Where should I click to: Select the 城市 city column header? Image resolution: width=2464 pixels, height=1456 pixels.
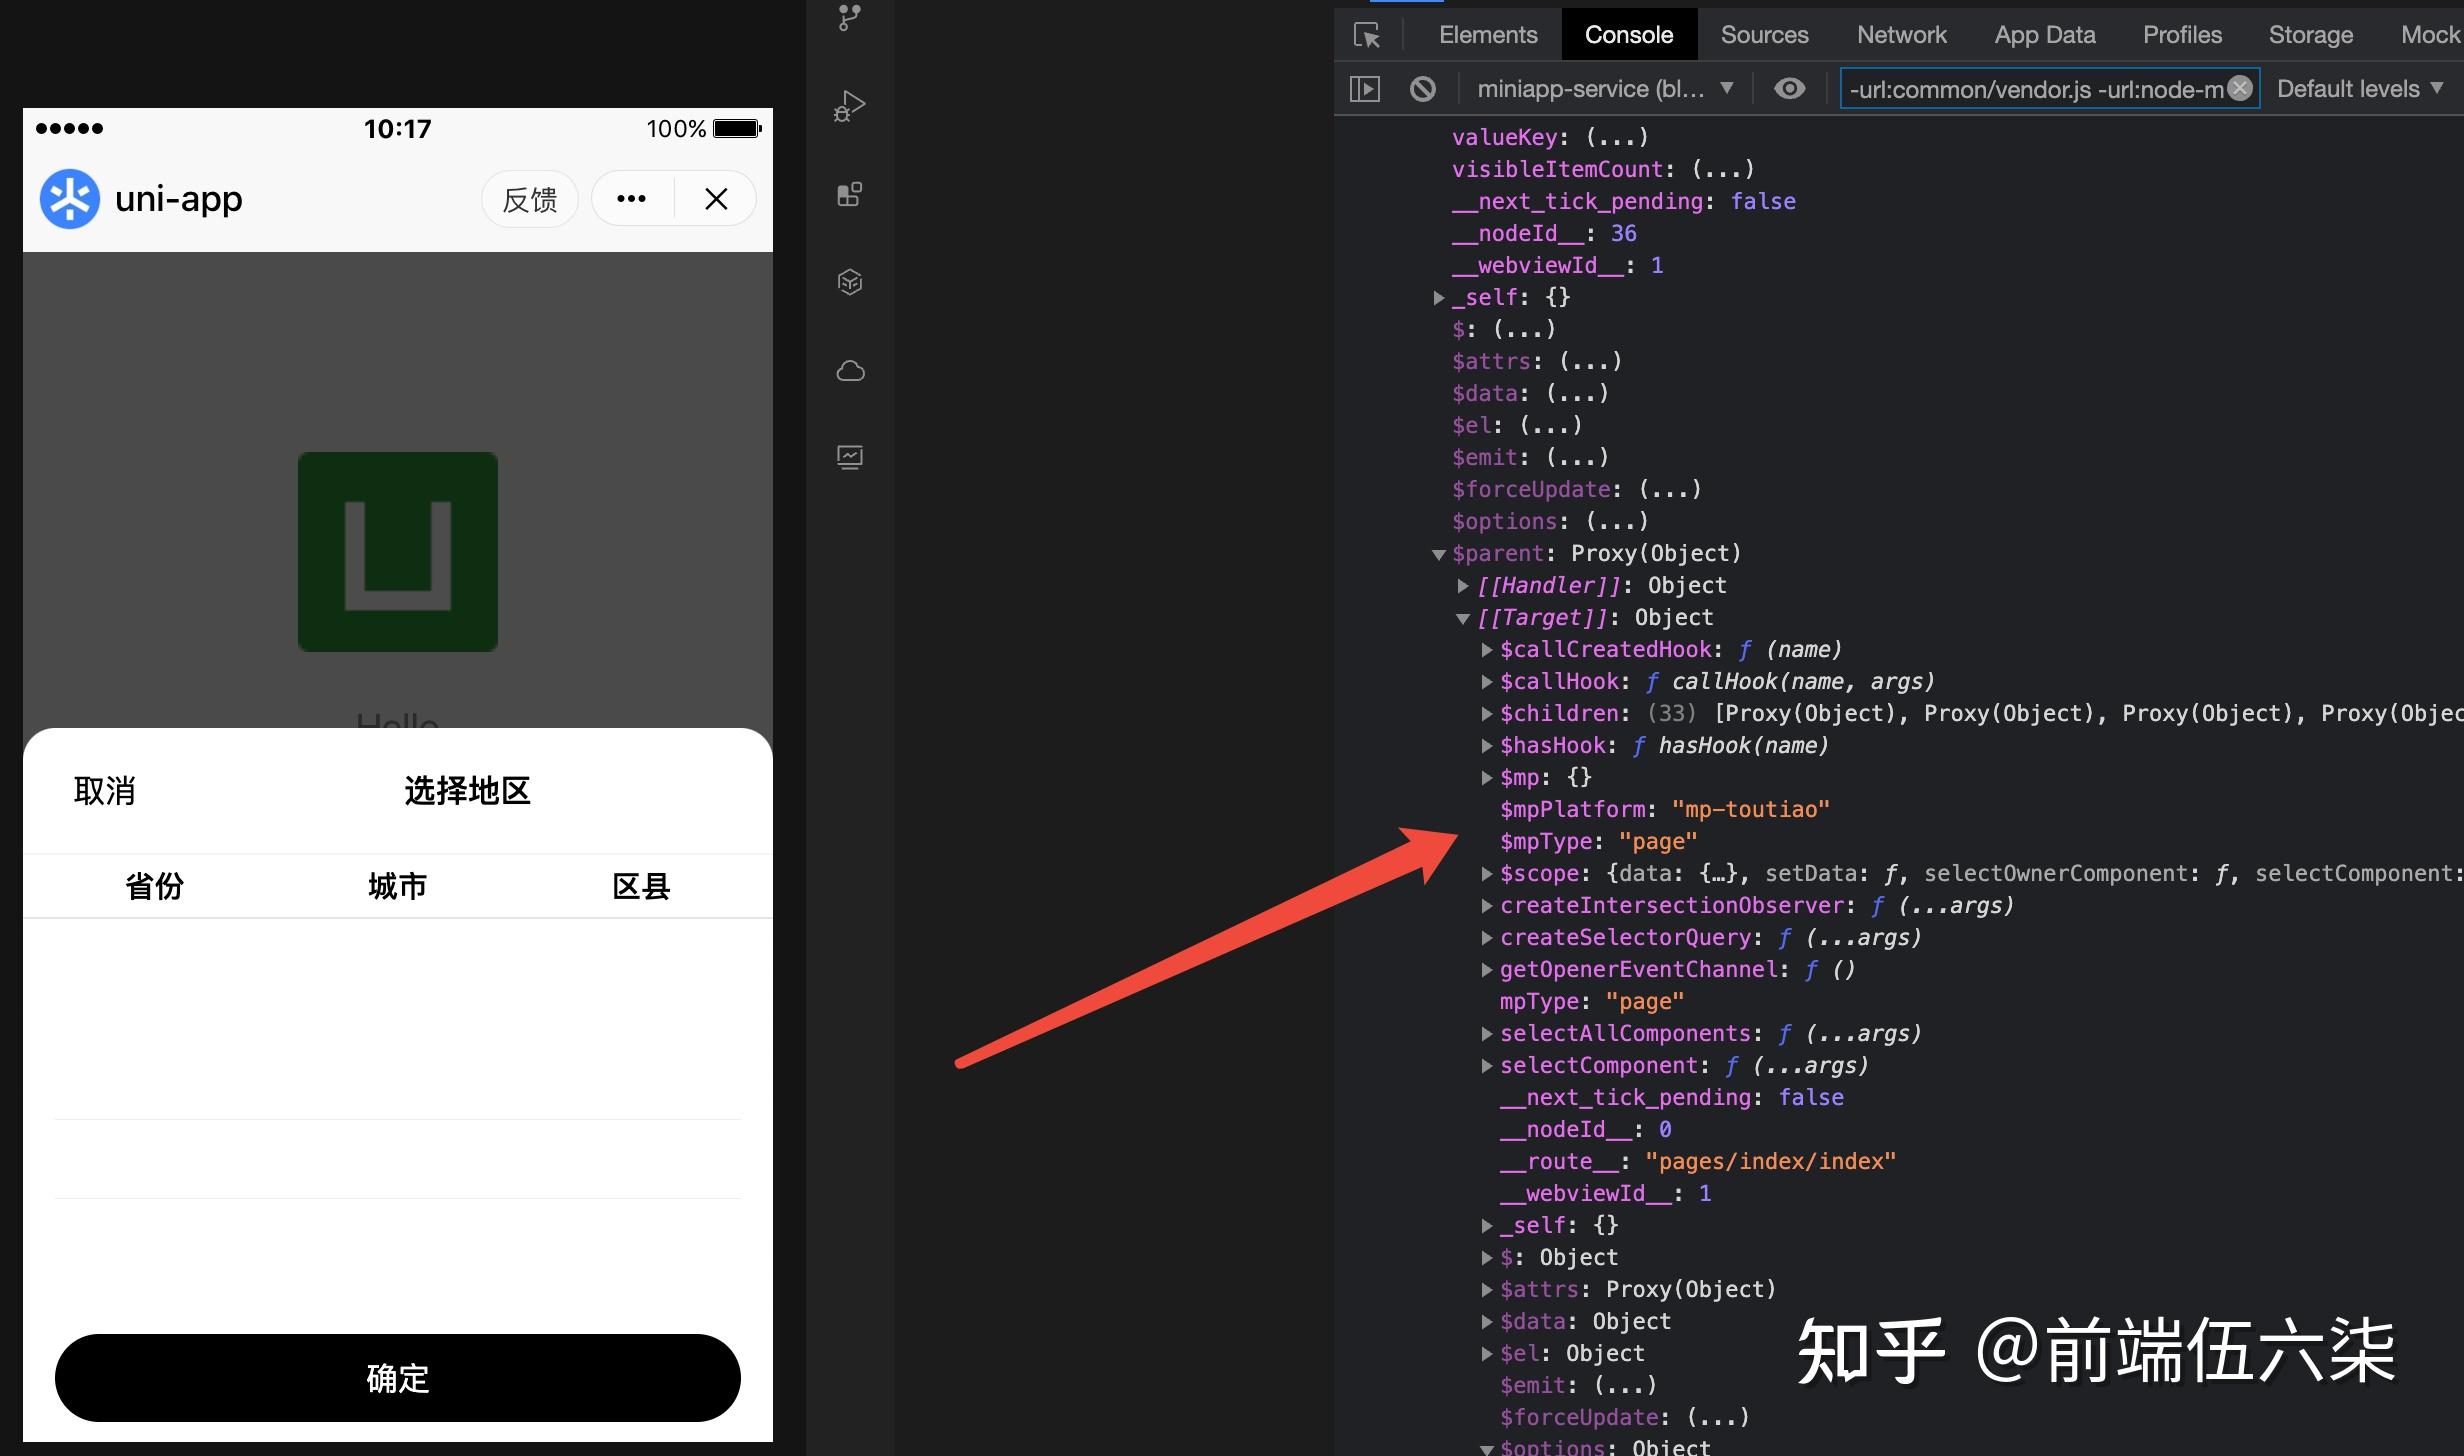coord(397,886)
